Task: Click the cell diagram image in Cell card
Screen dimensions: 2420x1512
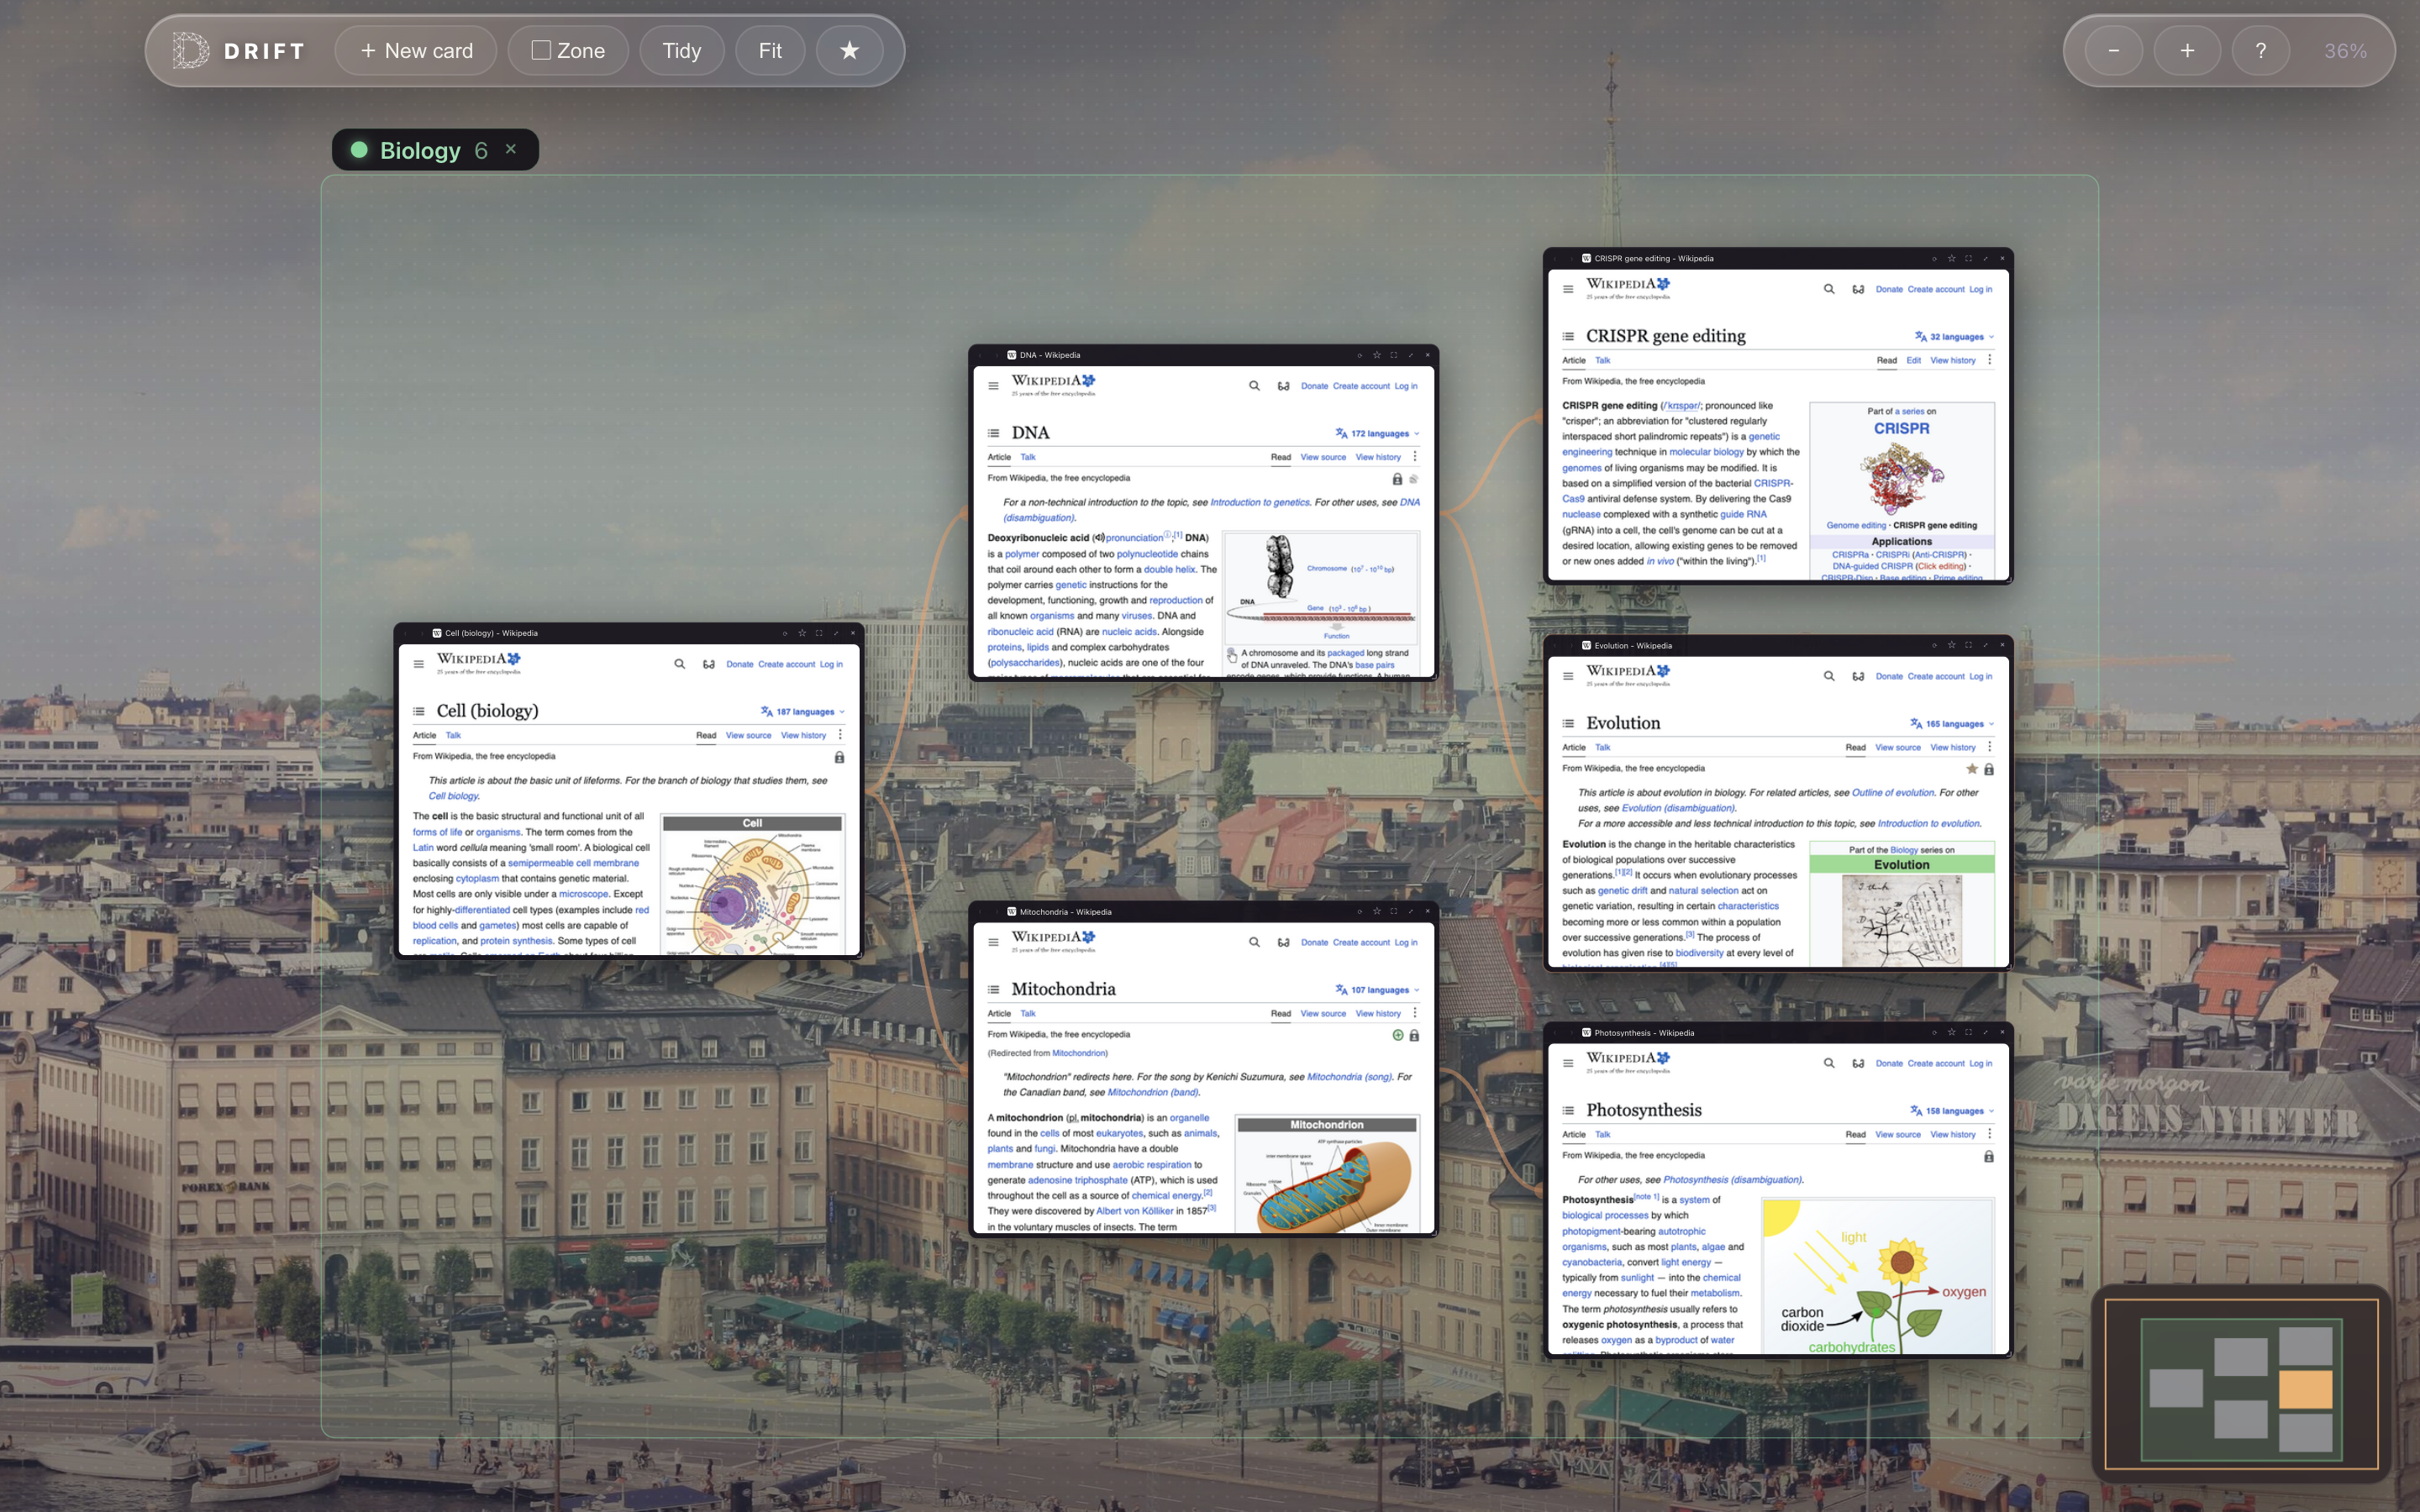Action: click(x=753, y=892)
